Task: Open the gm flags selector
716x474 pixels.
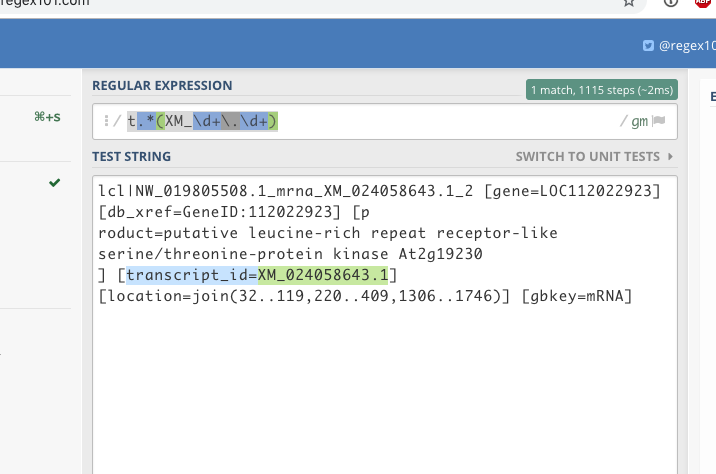Action: click(x=639, y=121)
